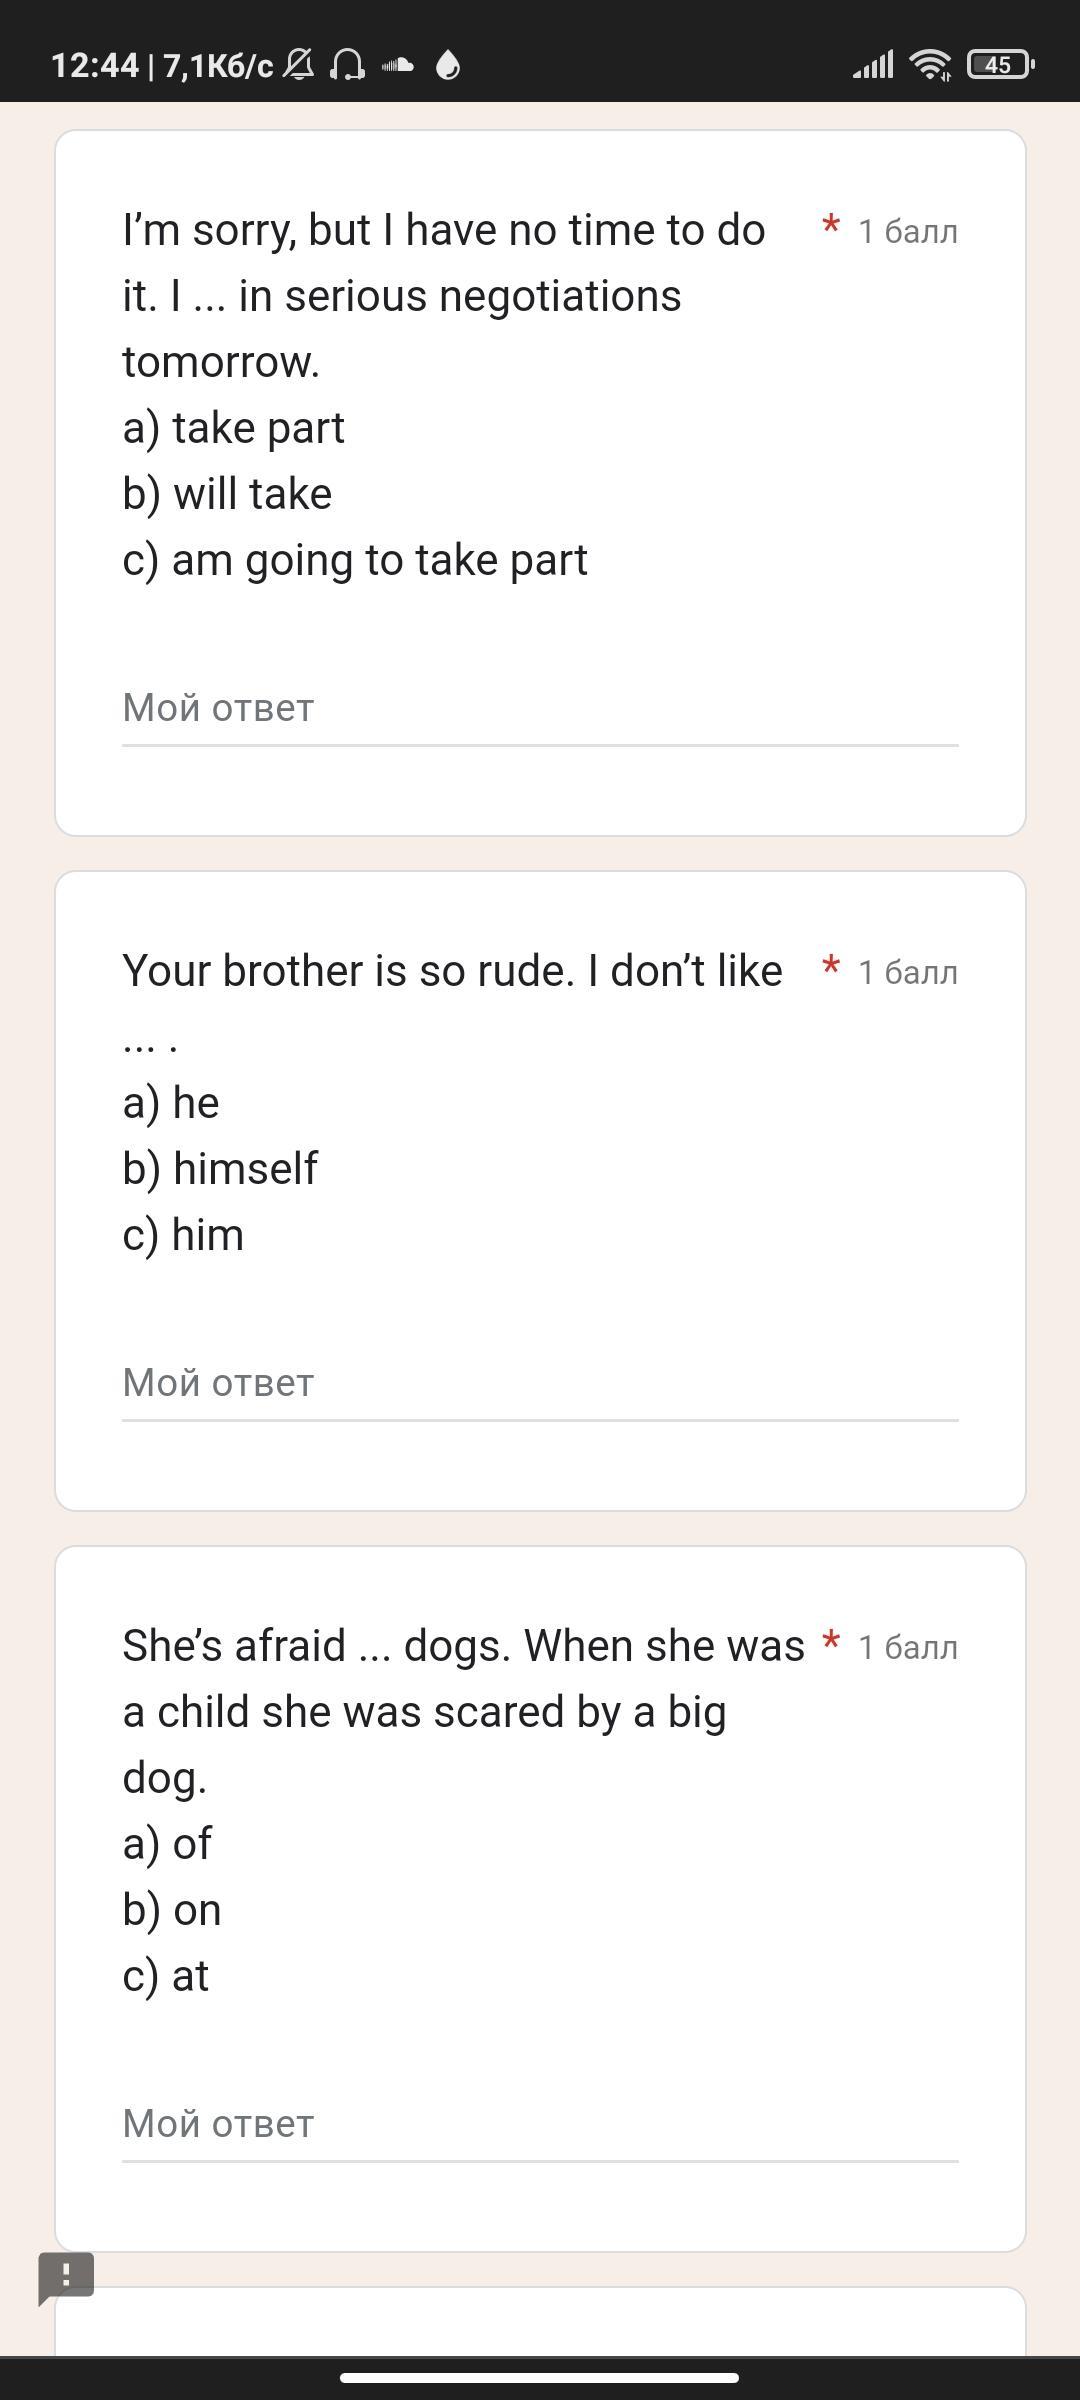Tap "1 балл" label on negotiations question
Viewport: 1080px width, 2400px height.
[x=908, y=232]
